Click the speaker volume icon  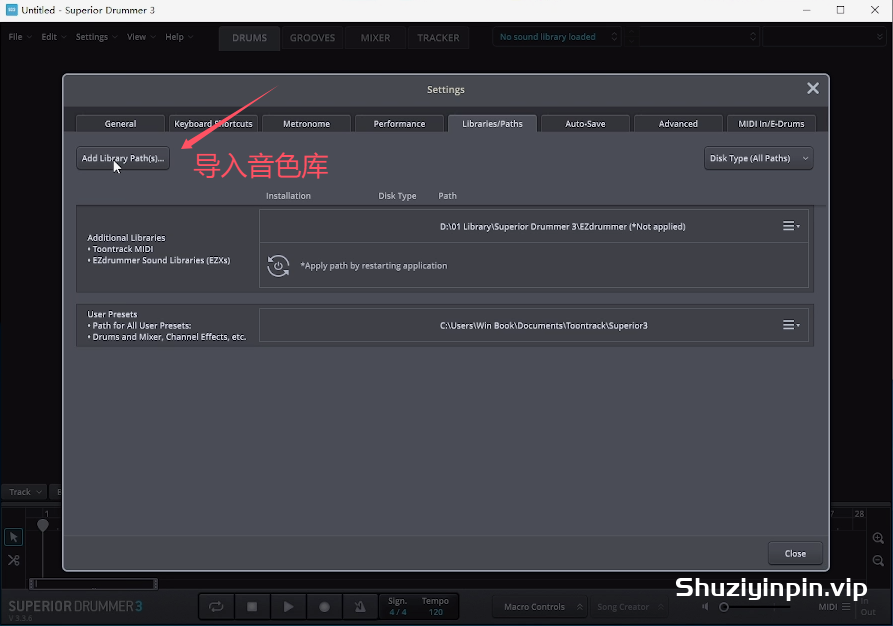point(706,607)
